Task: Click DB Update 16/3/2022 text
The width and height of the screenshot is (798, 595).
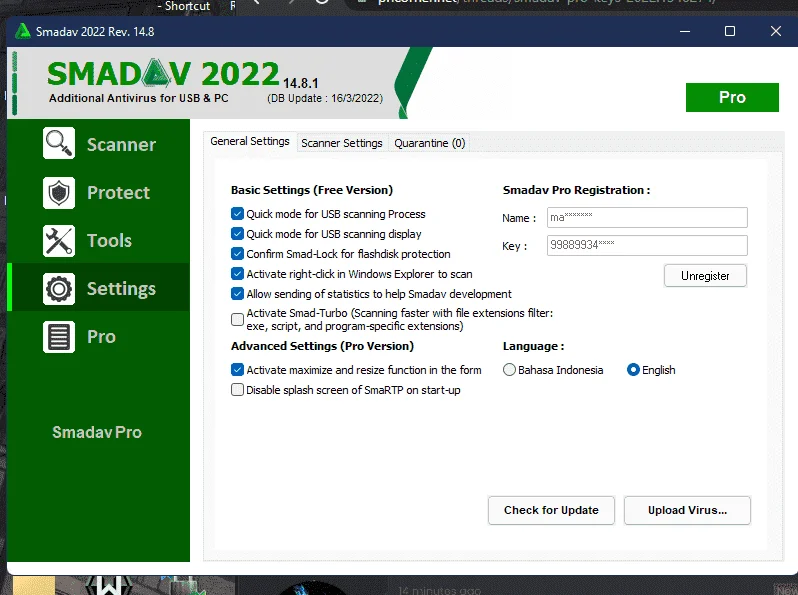Action: point(325,98)
